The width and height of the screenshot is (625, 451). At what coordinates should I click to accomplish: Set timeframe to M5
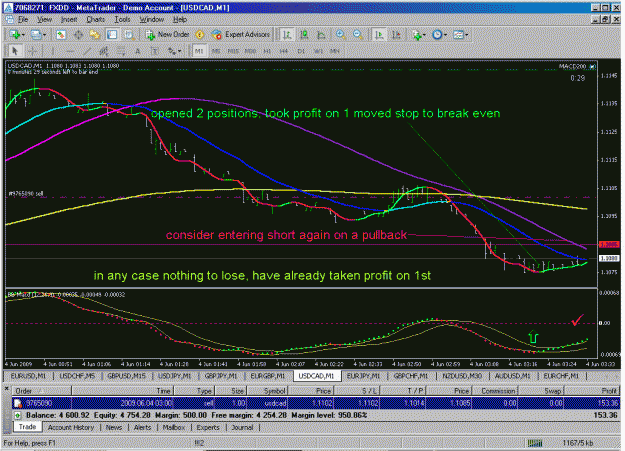[x=216, y=51]
